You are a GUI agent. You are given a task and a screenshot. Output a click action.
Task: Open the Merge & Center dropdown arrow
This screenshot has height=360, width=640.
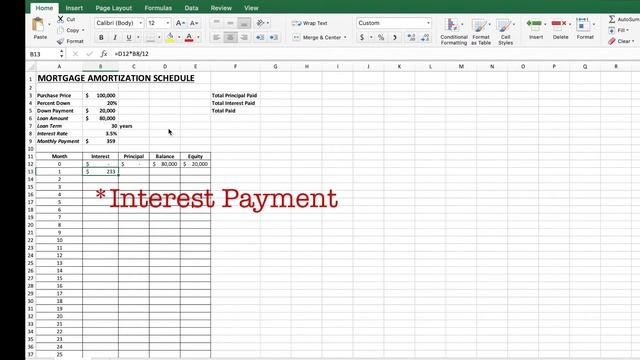(x=345, y=38)
